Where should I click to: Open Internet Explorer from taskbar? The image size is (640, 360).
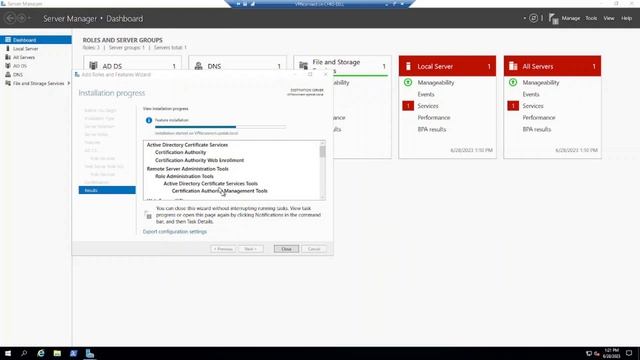tap(41, 353)
